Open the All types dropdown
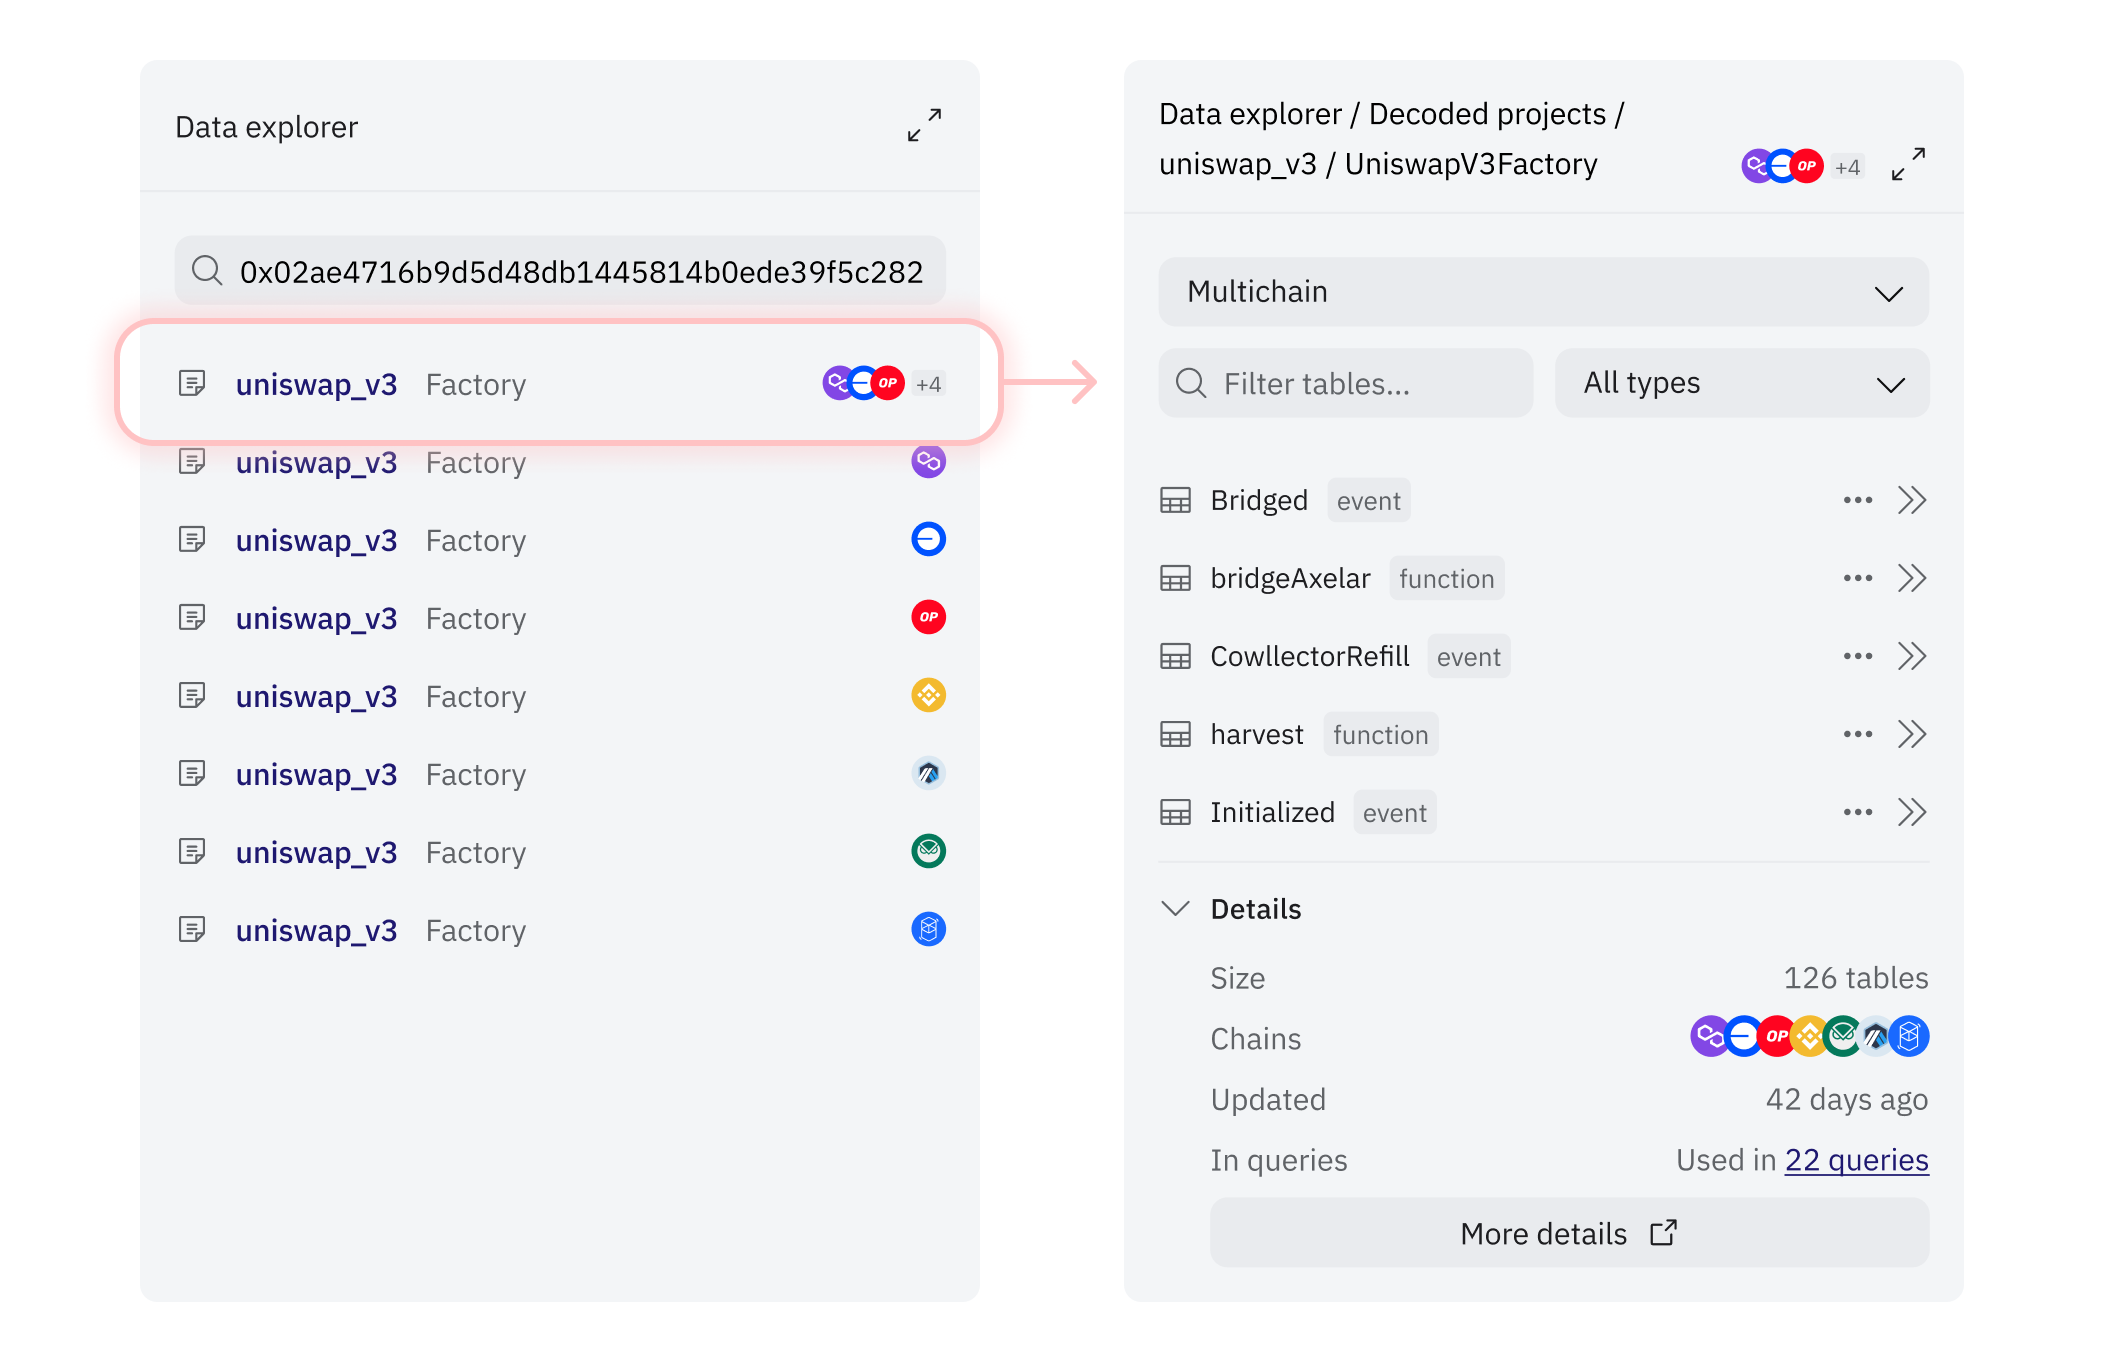This screenshot has width=2116, height=1368. tap(1741, 383)
